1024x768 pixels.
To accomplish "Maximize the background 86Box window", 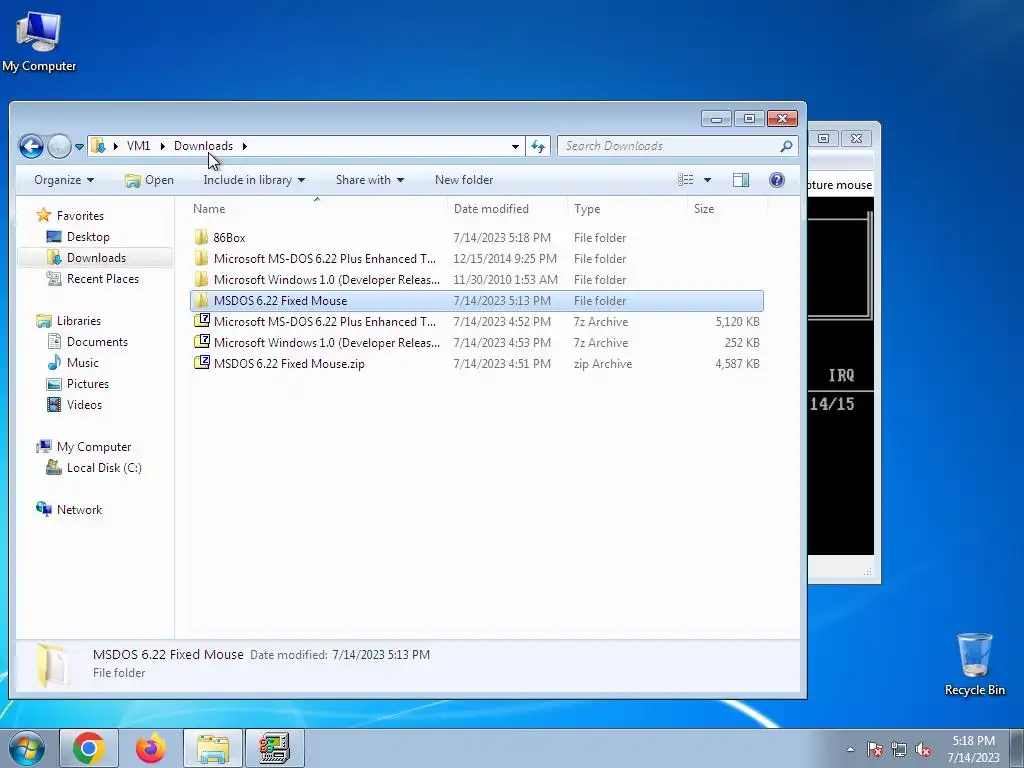I will pos(824,138).
